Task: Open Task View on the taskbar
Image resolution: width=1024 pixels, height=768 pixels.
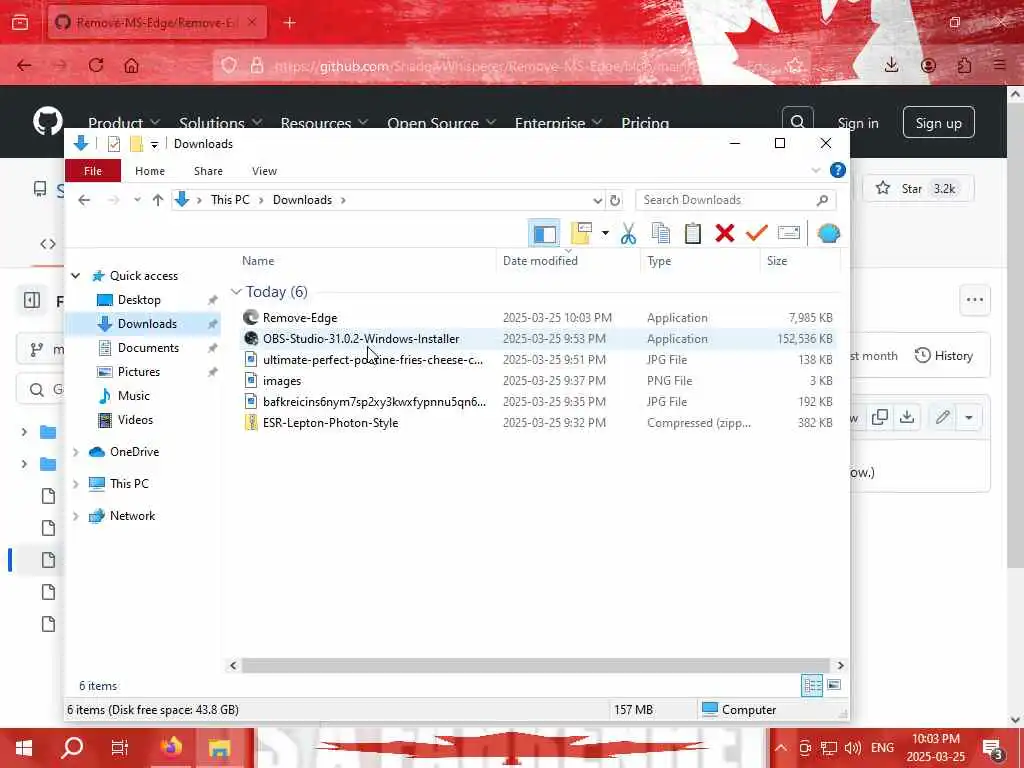Action: point(120,748)
